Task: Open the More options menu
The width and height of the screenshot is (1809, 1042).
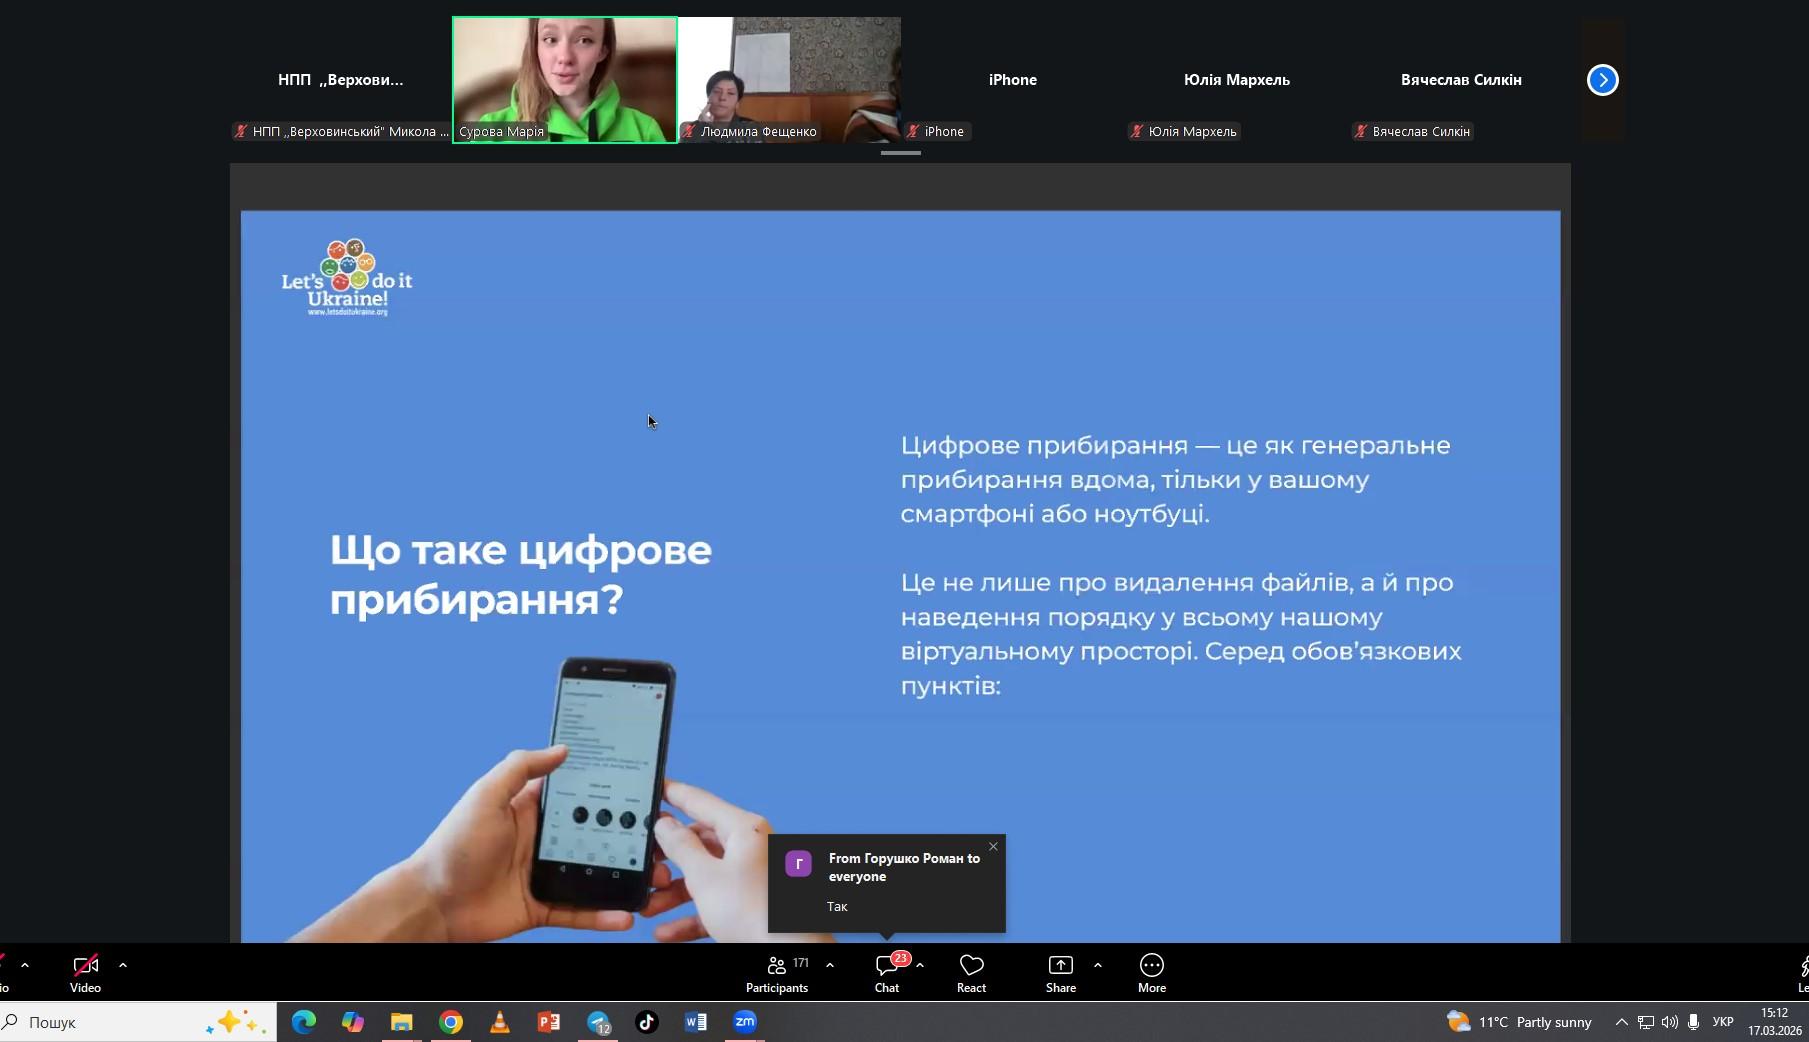Action: tap(1151, 973)
